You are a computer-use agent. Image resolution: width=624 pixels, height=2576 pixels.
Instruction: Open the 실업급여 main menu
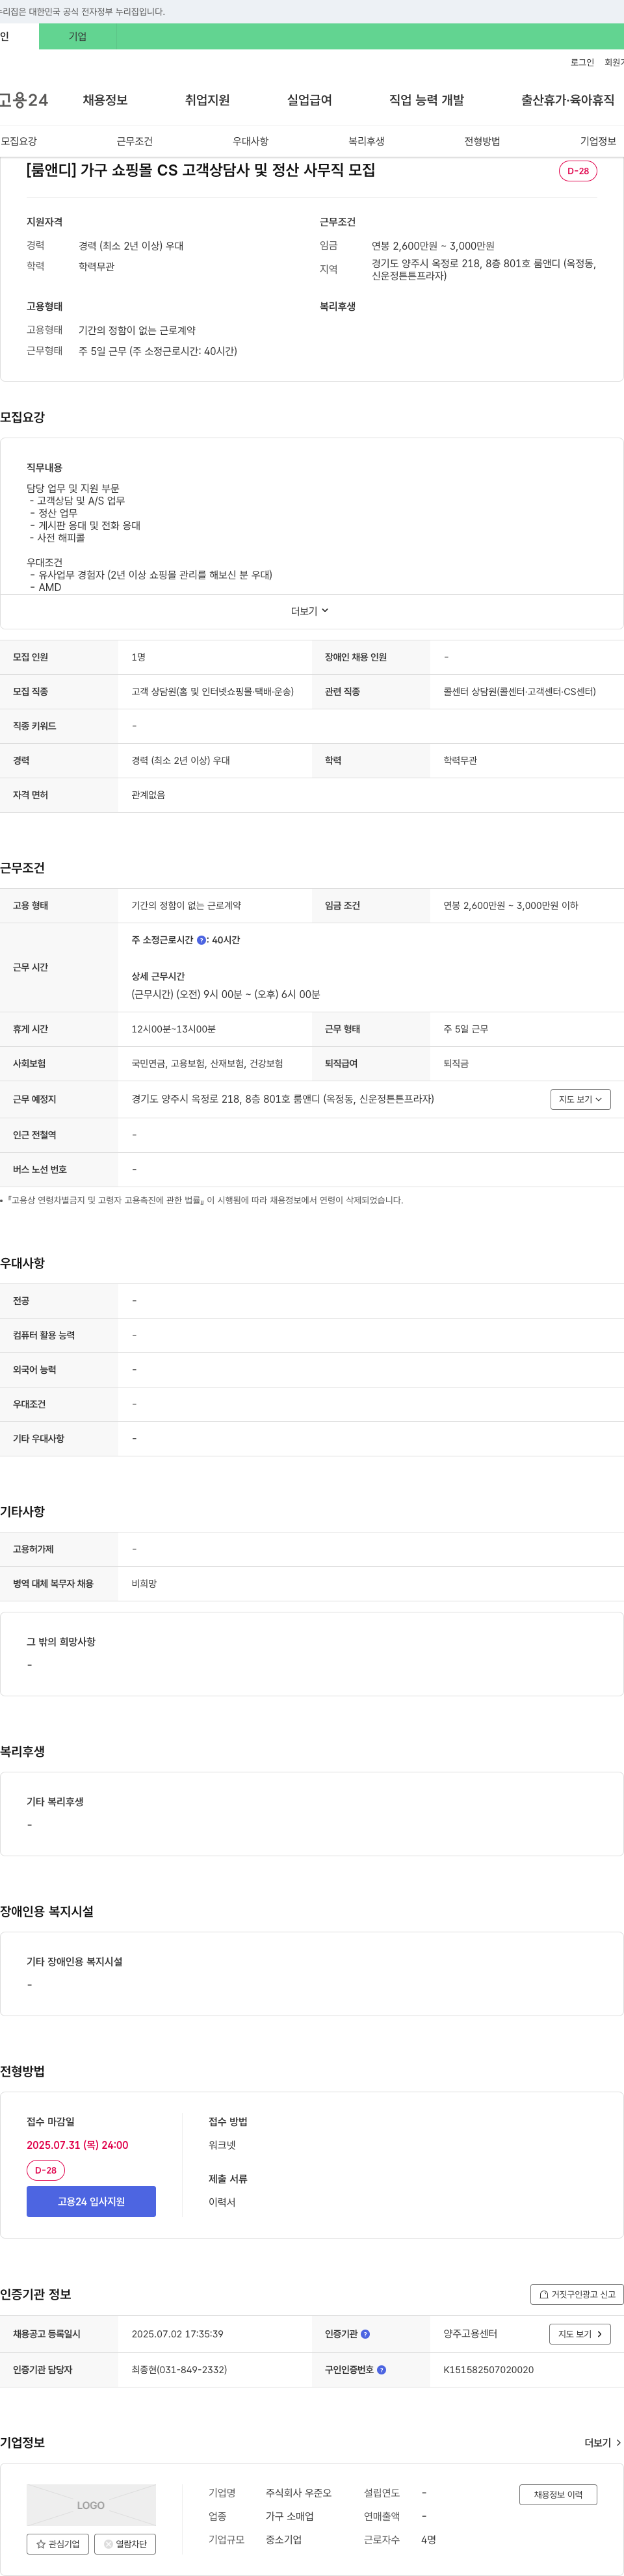click(x=309, y=100)
